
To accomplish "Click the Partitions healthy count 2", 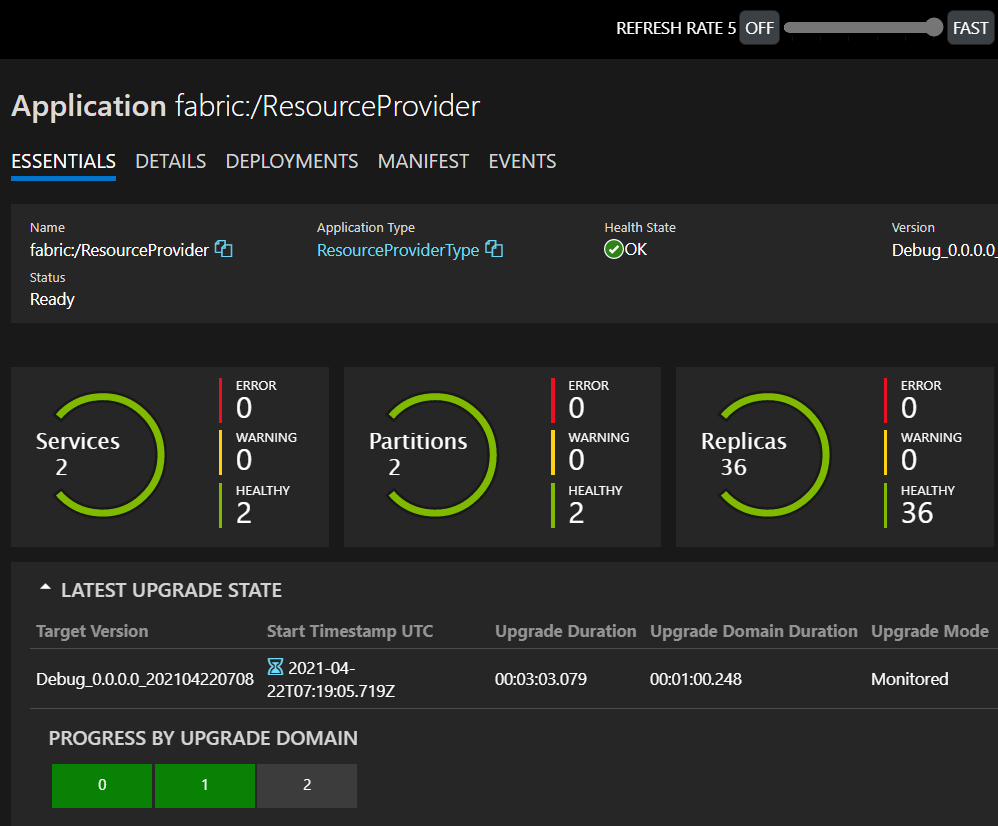I will (x=576, y=513).
